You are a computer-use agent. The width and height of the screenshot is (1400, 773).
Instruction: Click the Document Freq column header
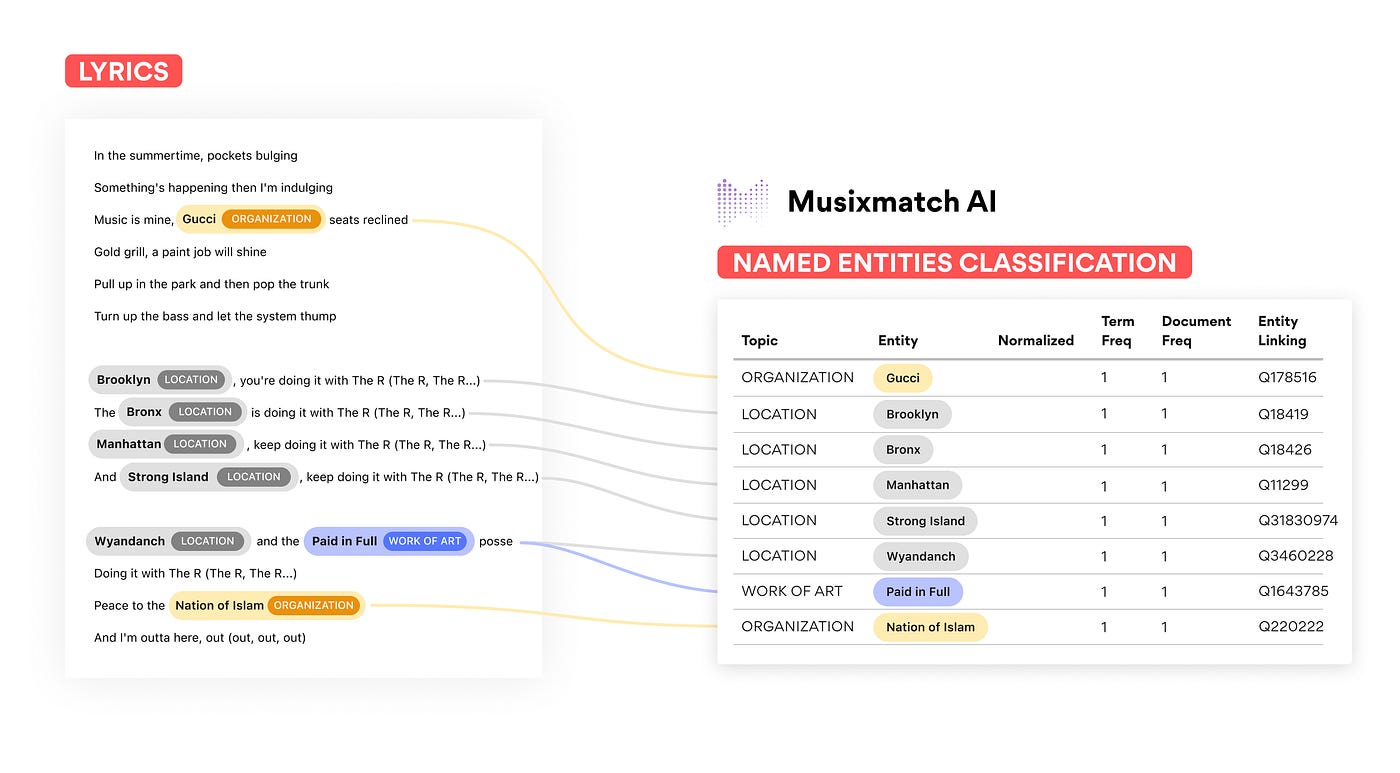point(1196,331)
